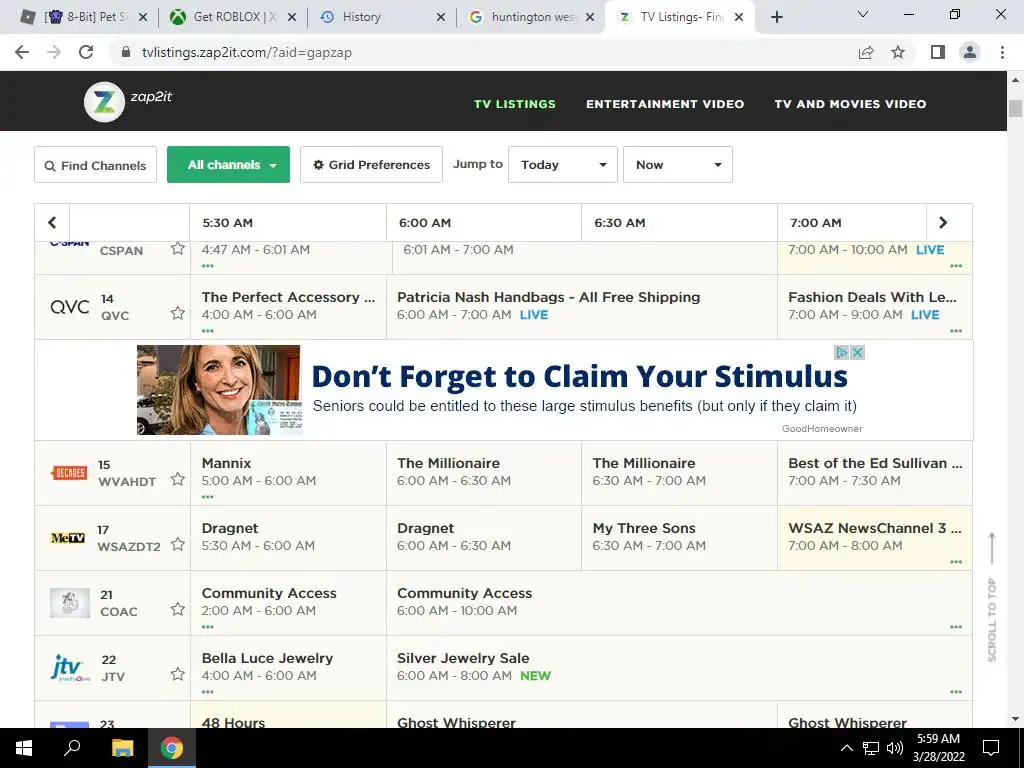Screen dimensions: 1024x768
Task: Go back with the browser back arrow
Action: click(x=22, y=52)
